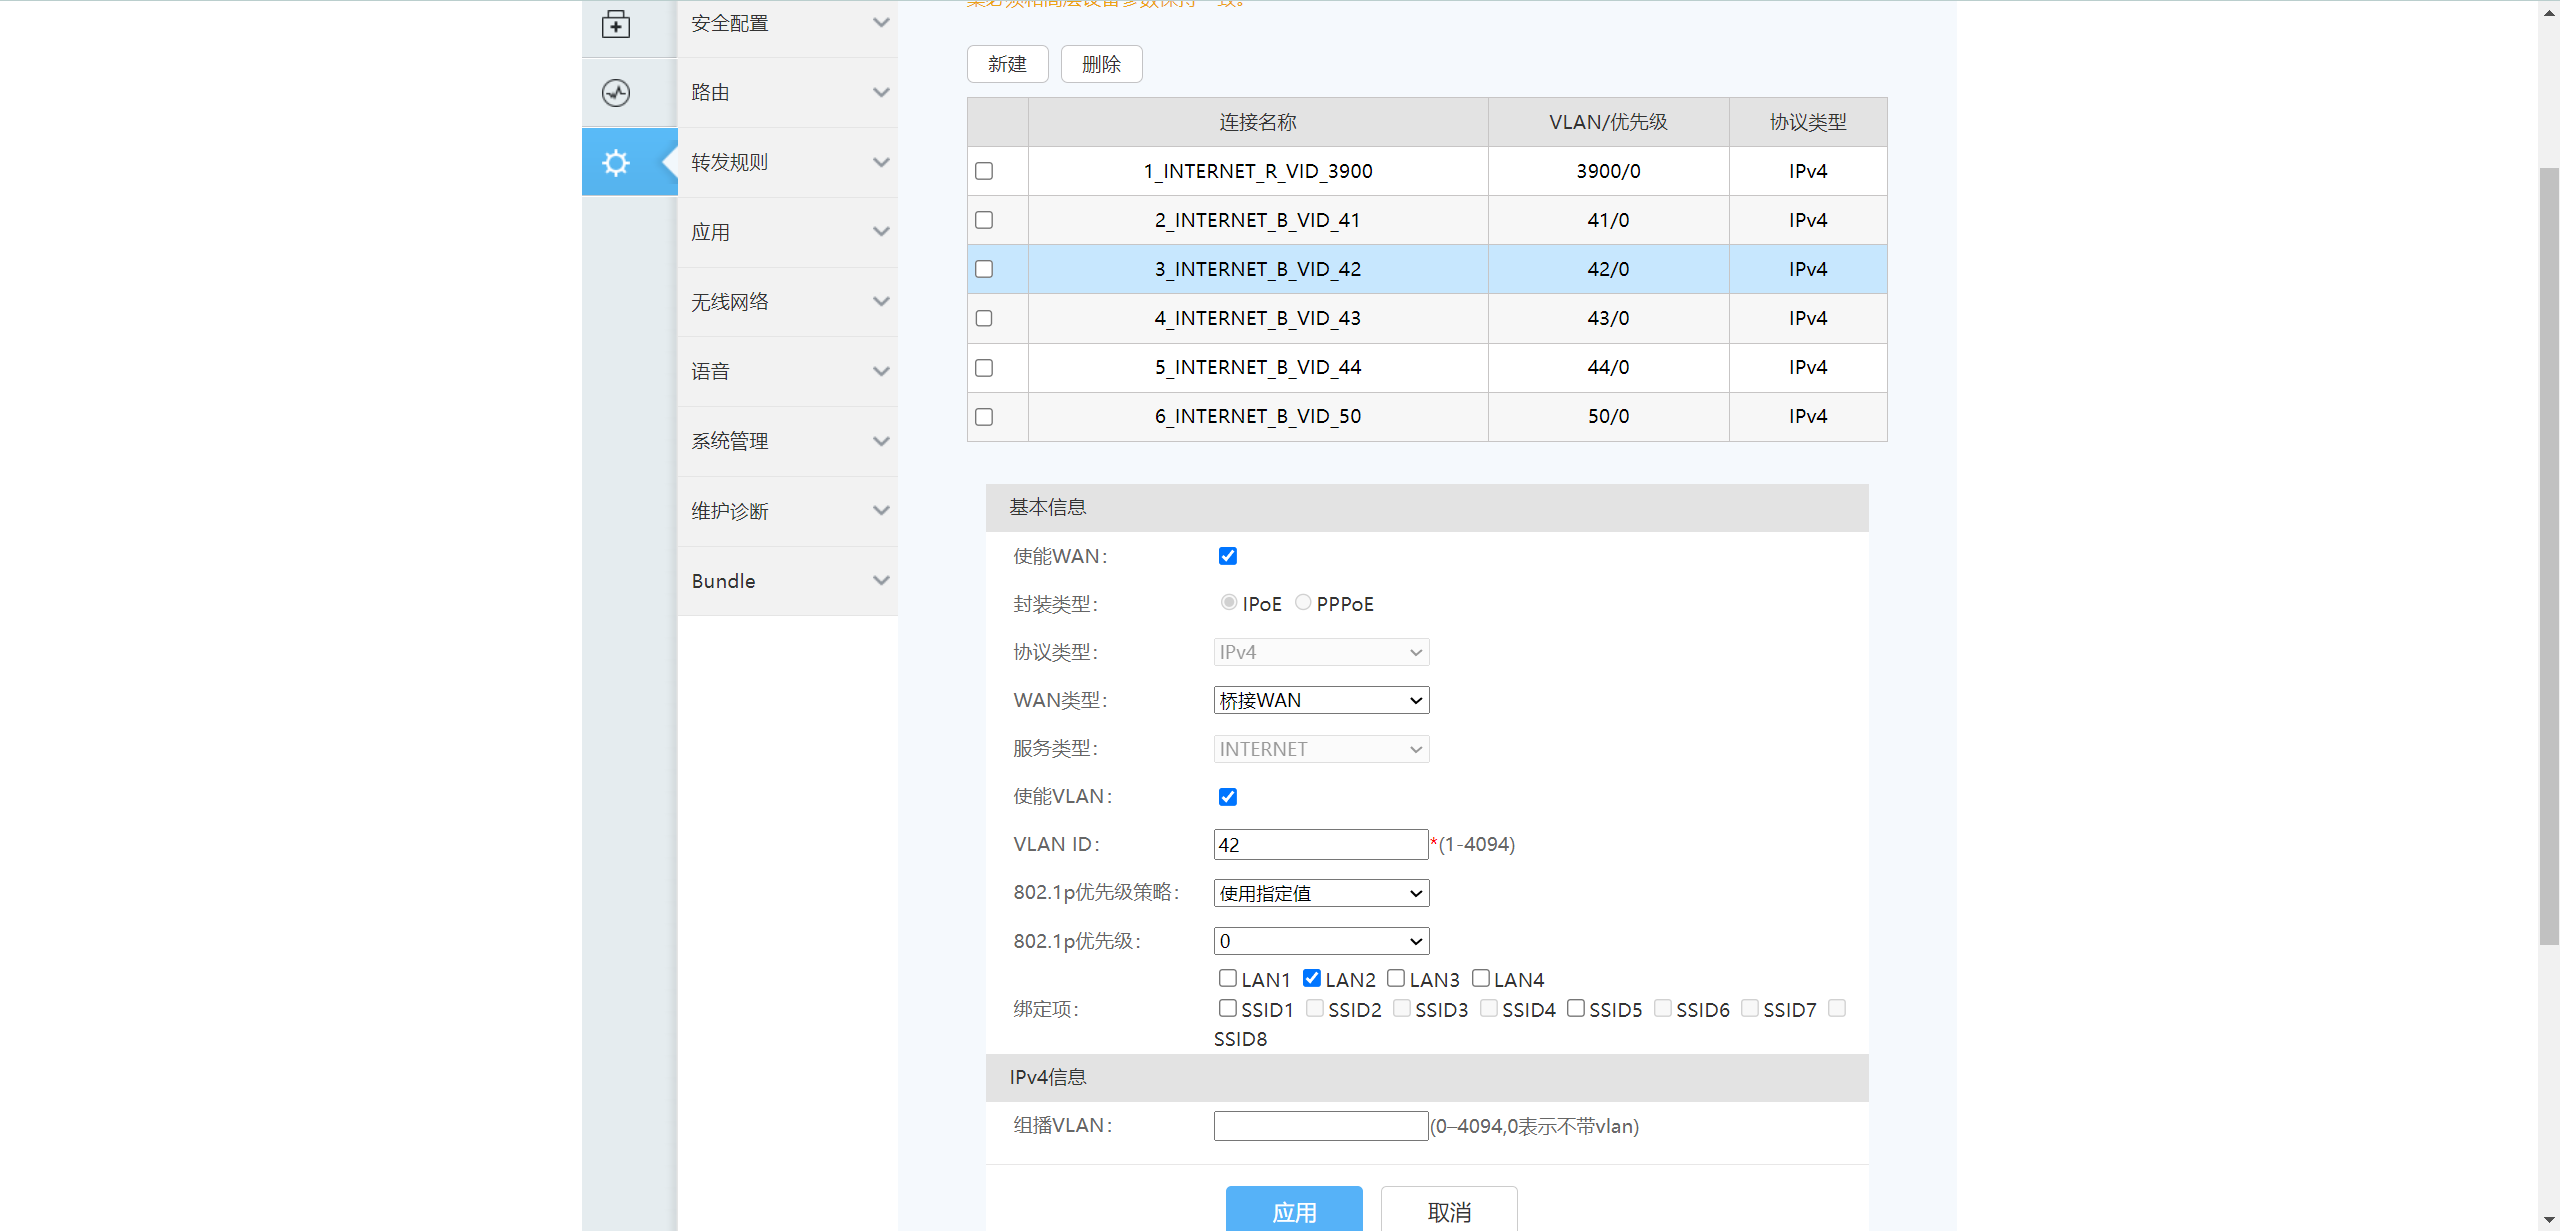Check the 1_INTERNET_R_VID_3900 row checkbox

click(x=984, y=171)
